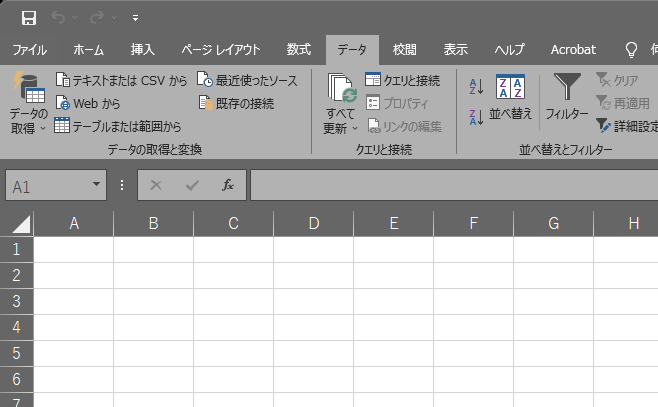The width and height of the screenshot is (658, 407).
Task: Select column E header
Action: pyautogui.click(x=394, y=224)
